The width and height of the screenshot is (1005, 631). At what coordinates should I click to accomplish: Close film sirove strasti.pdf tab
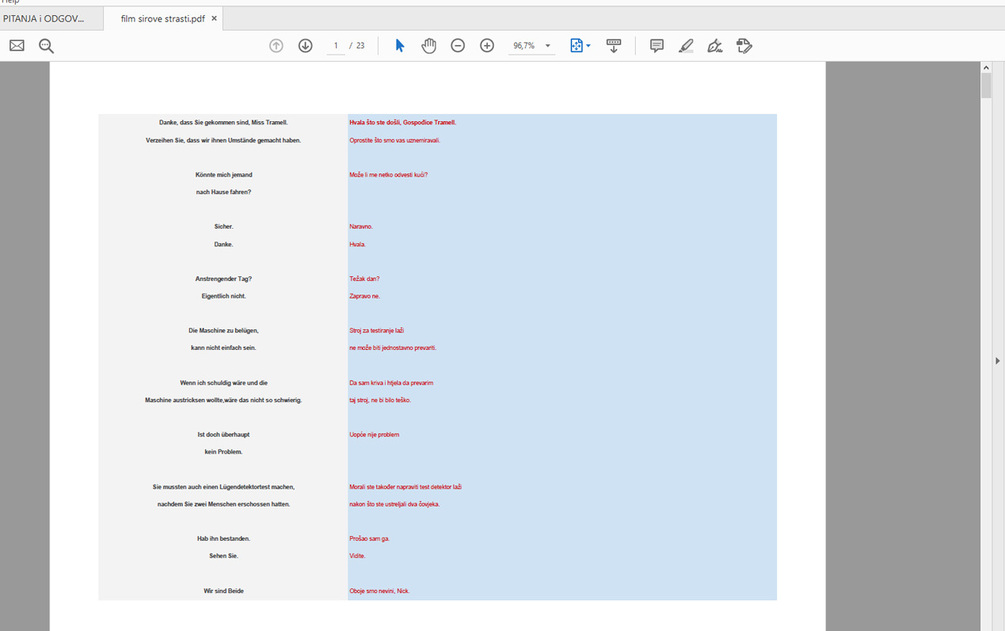[x=214, y=19]
